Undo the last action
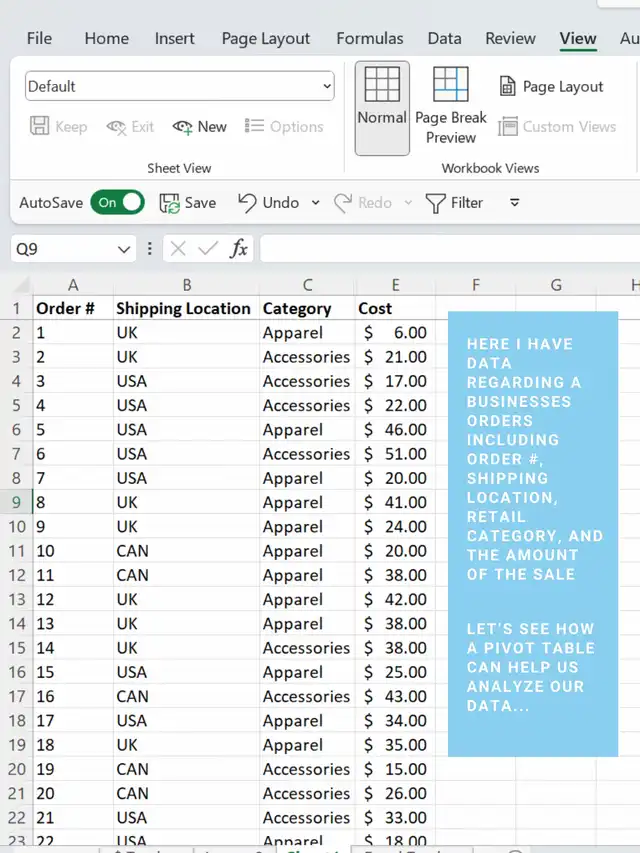 pos(248,203)
